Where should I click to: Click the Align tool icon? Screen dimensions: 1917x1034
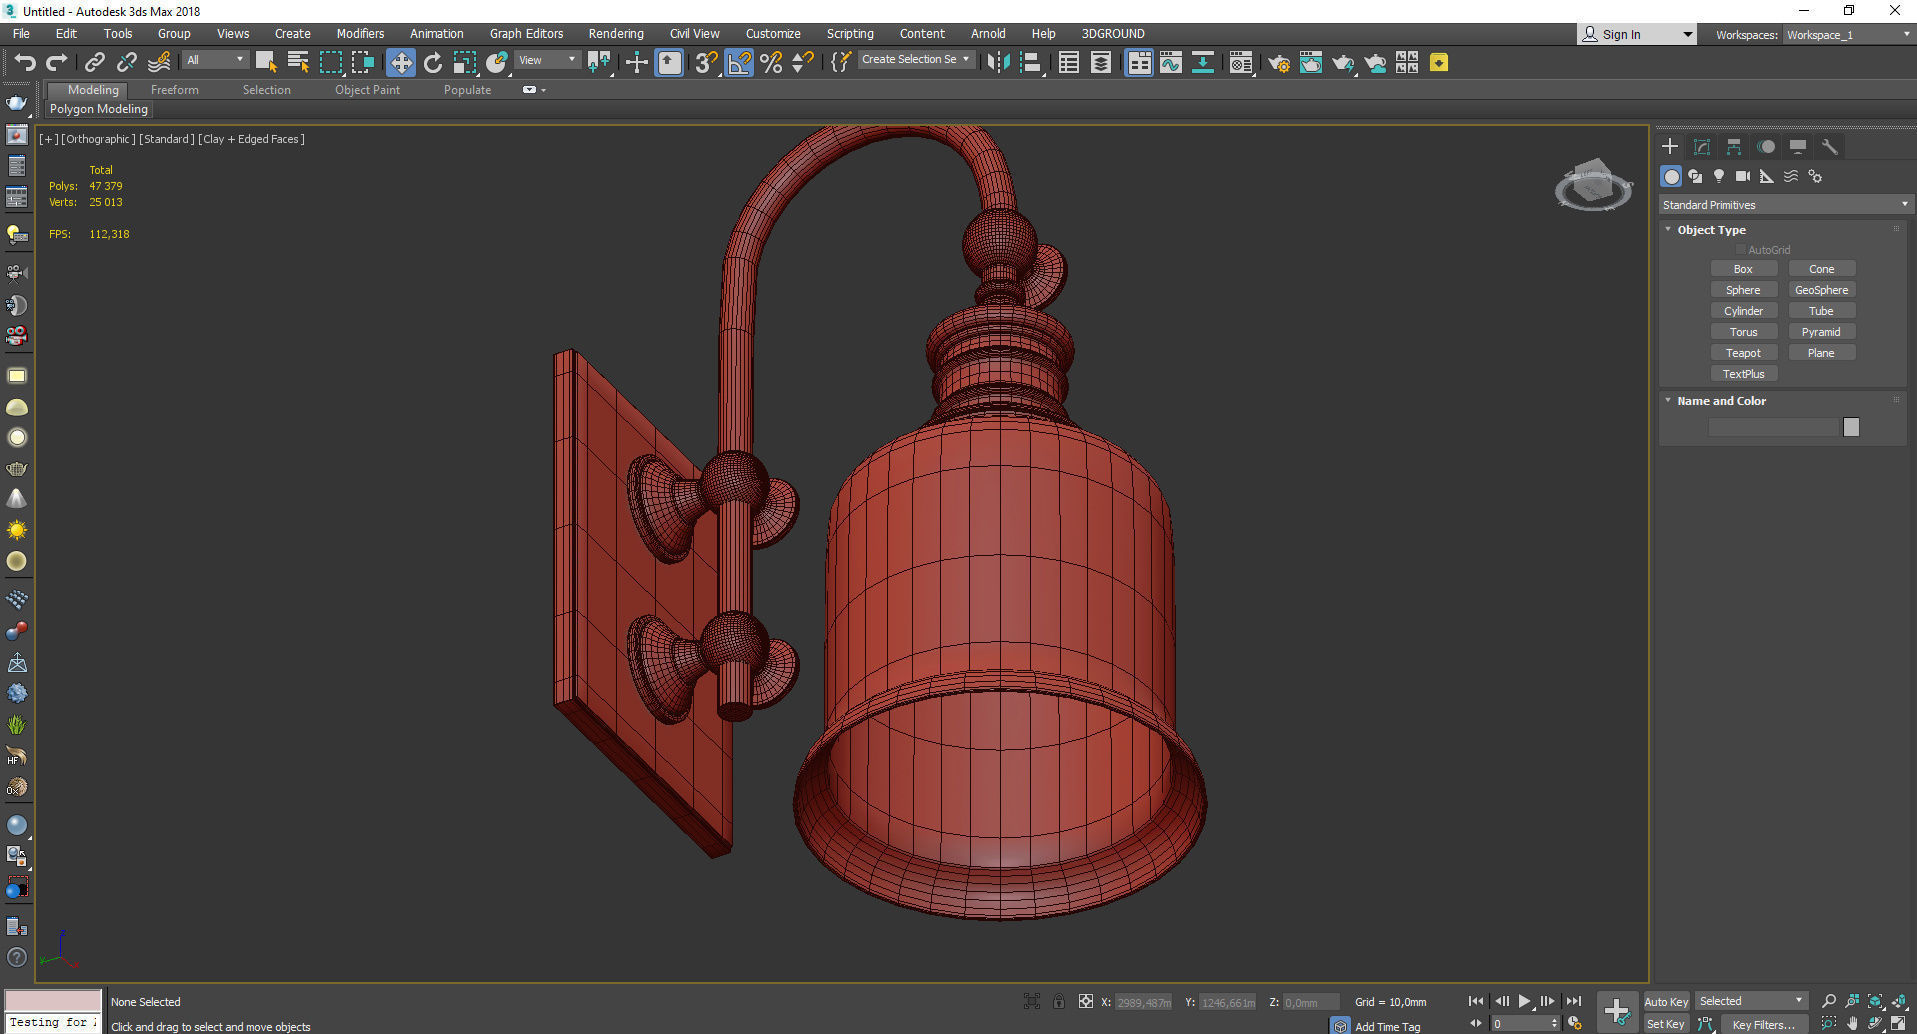coord(1030,62)
